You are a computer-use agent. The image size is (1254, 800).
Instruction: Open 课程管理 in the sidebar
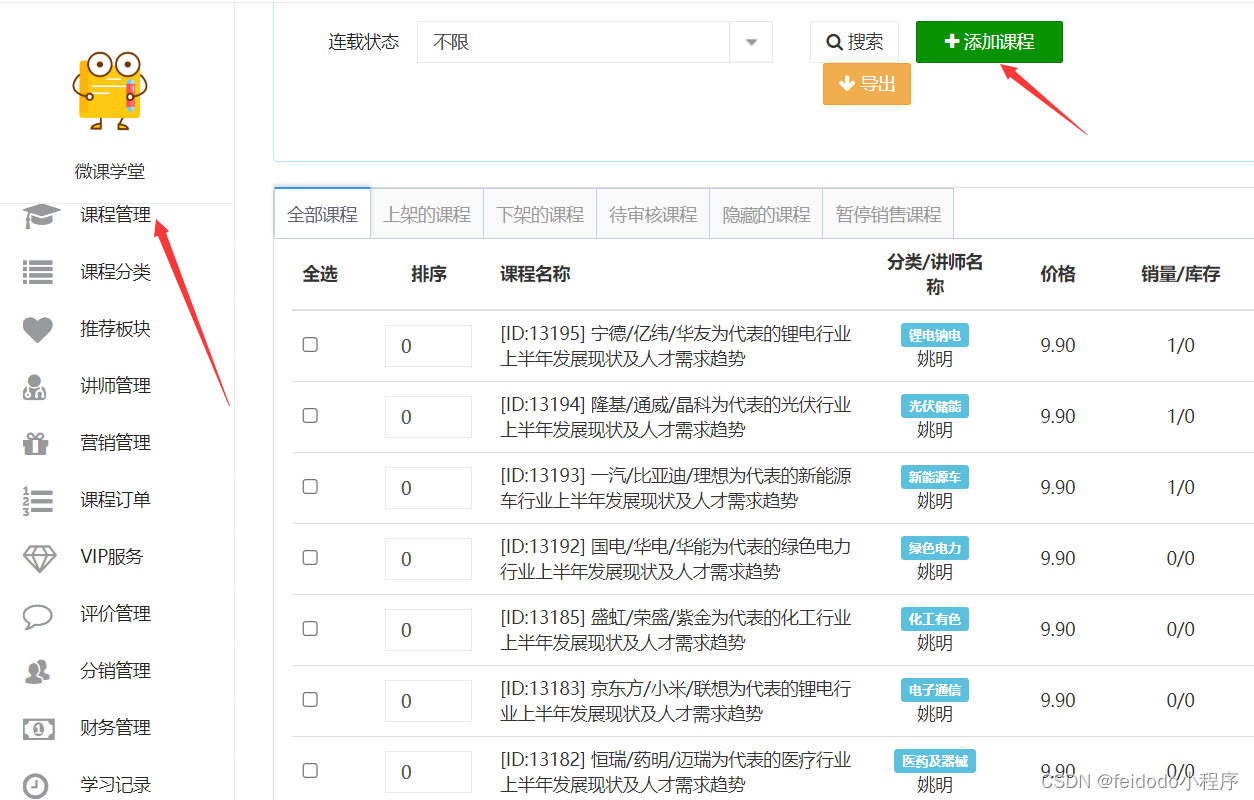click(x=116, y=214)
